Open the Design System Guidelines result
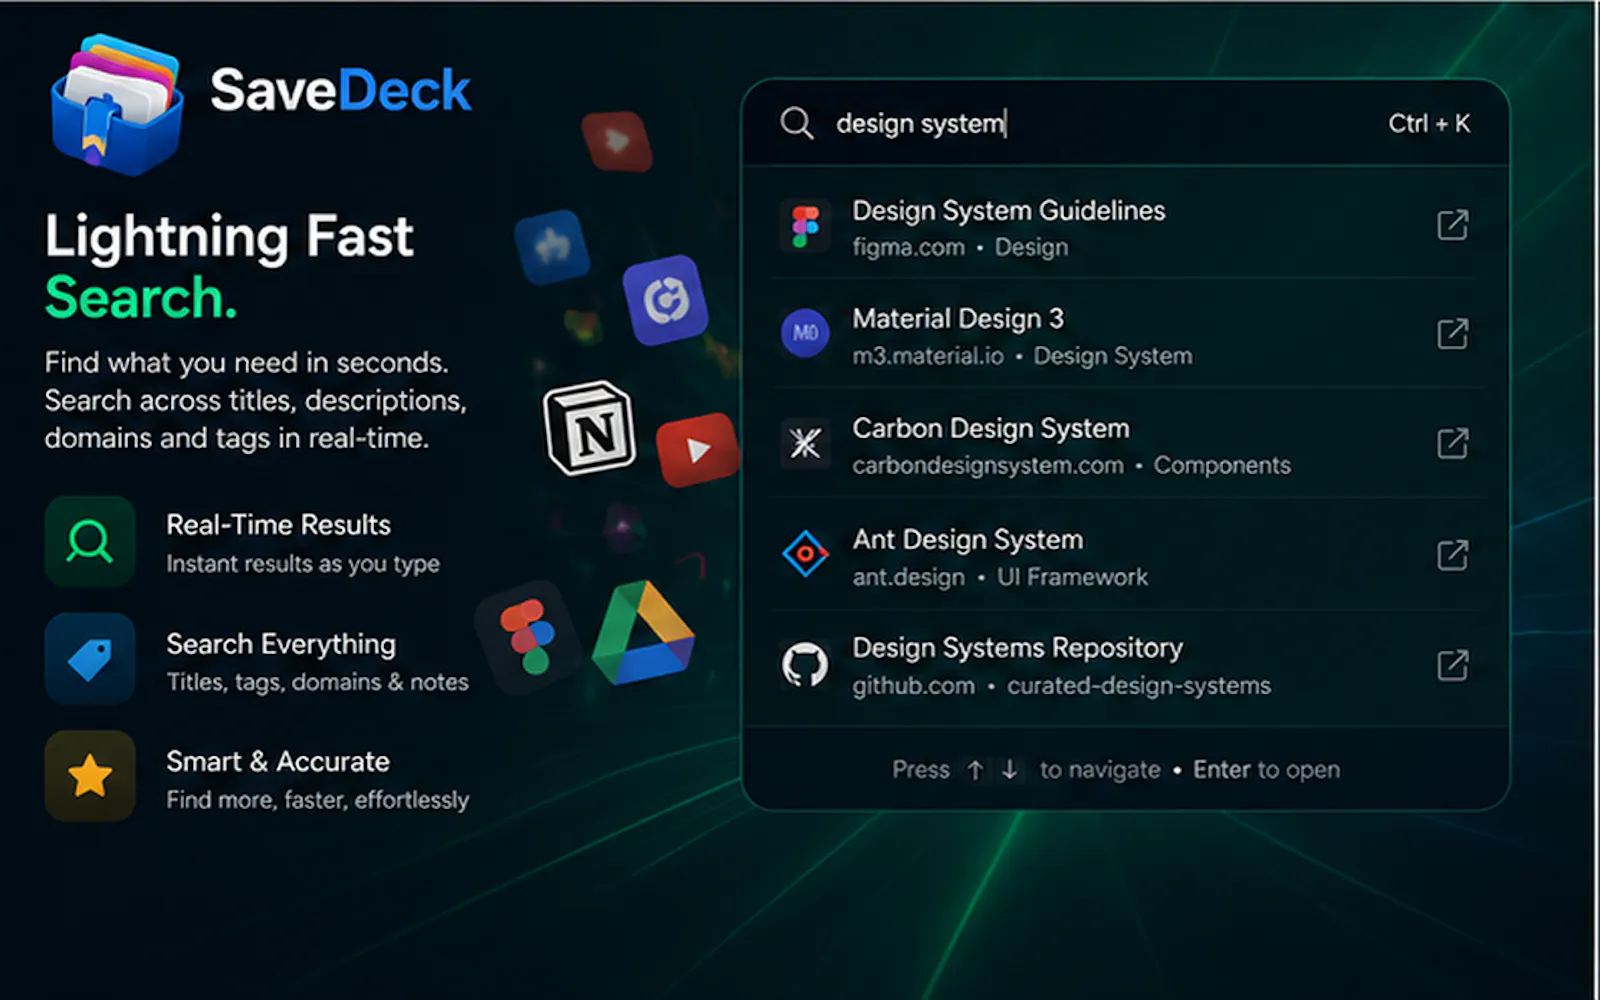Screen dimensions: 1600x1000 point(1126,227)
